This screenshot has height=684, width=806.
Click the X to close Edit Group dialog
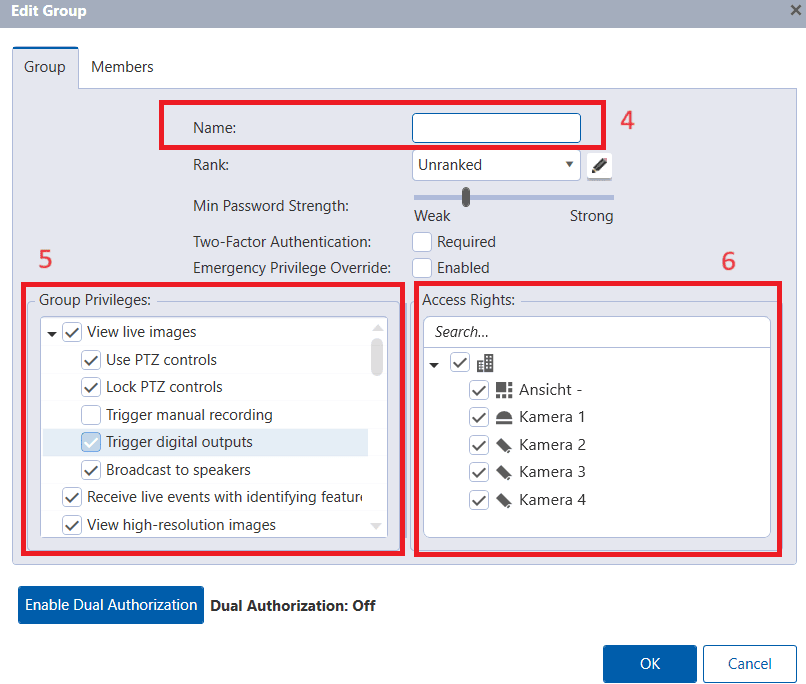[793, 11]
